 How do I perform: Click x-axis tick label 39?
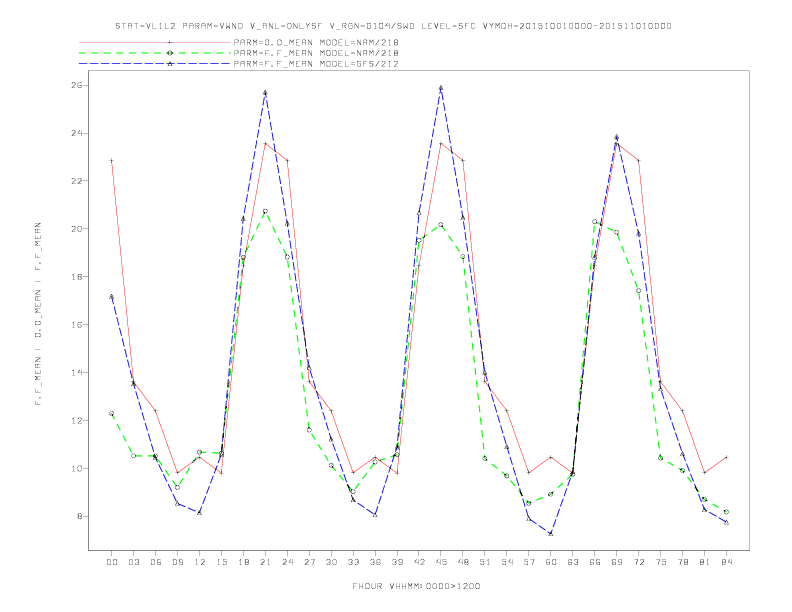coord(397,562)
